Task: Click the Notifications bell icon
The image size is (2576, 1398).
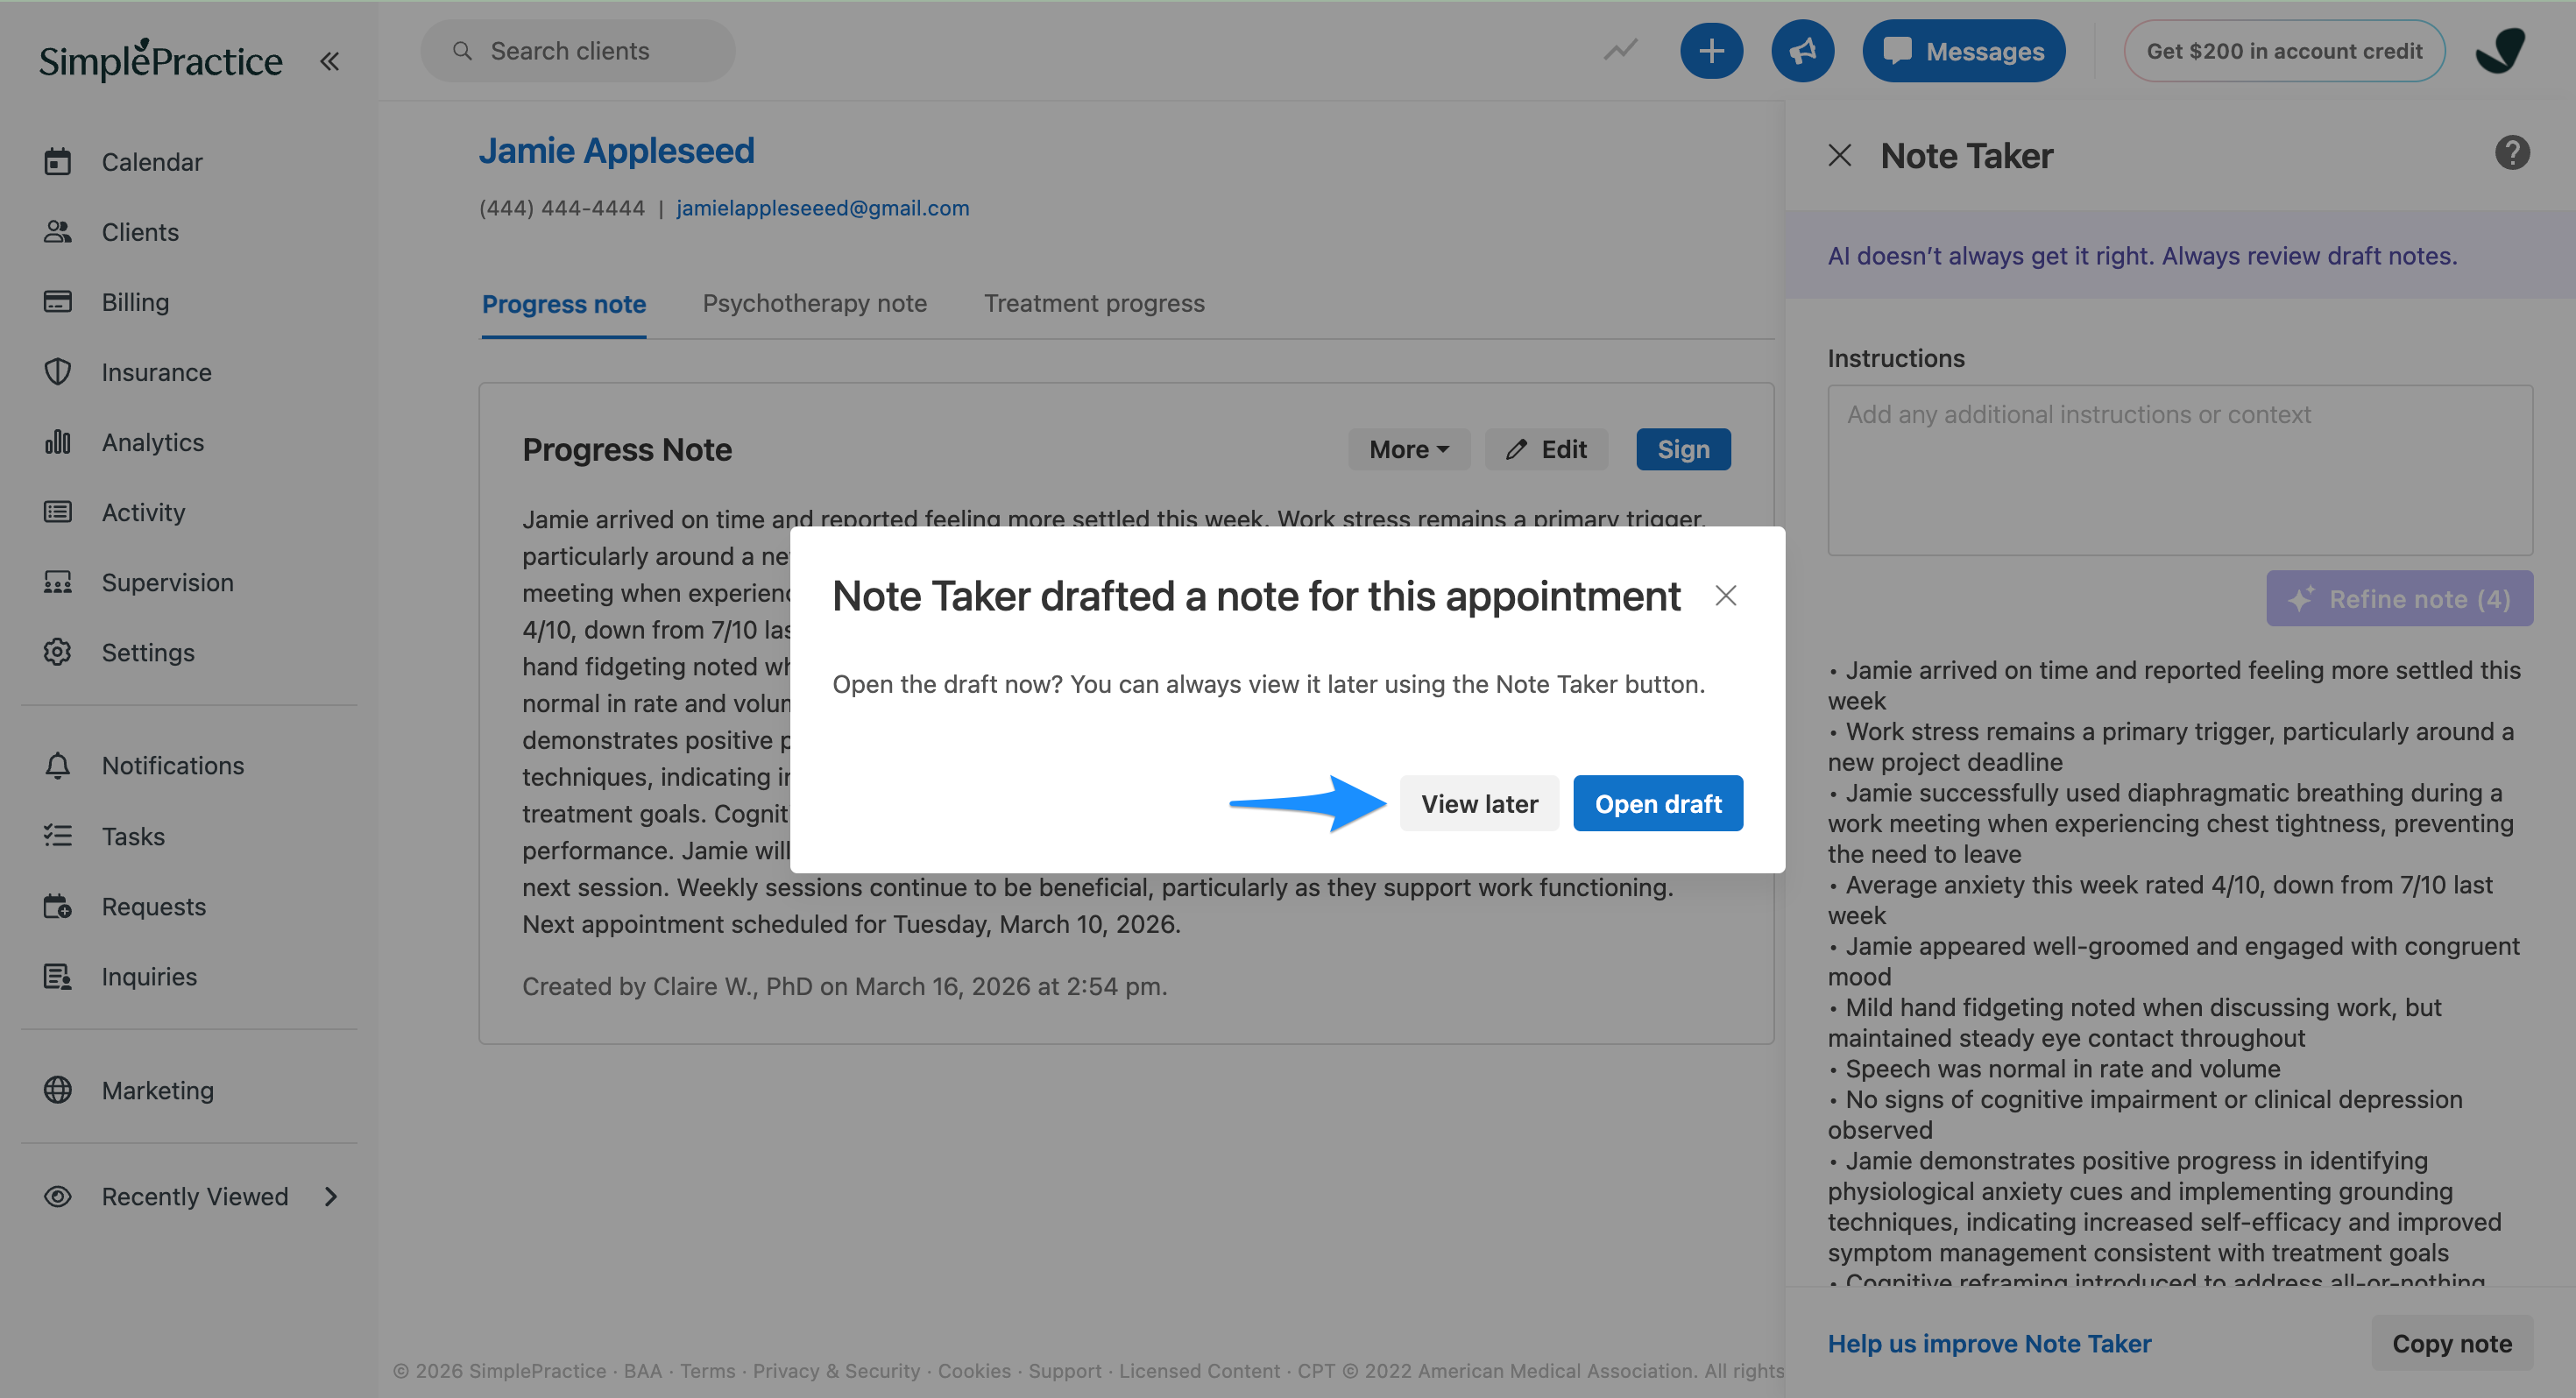Action: click(58, 765)
